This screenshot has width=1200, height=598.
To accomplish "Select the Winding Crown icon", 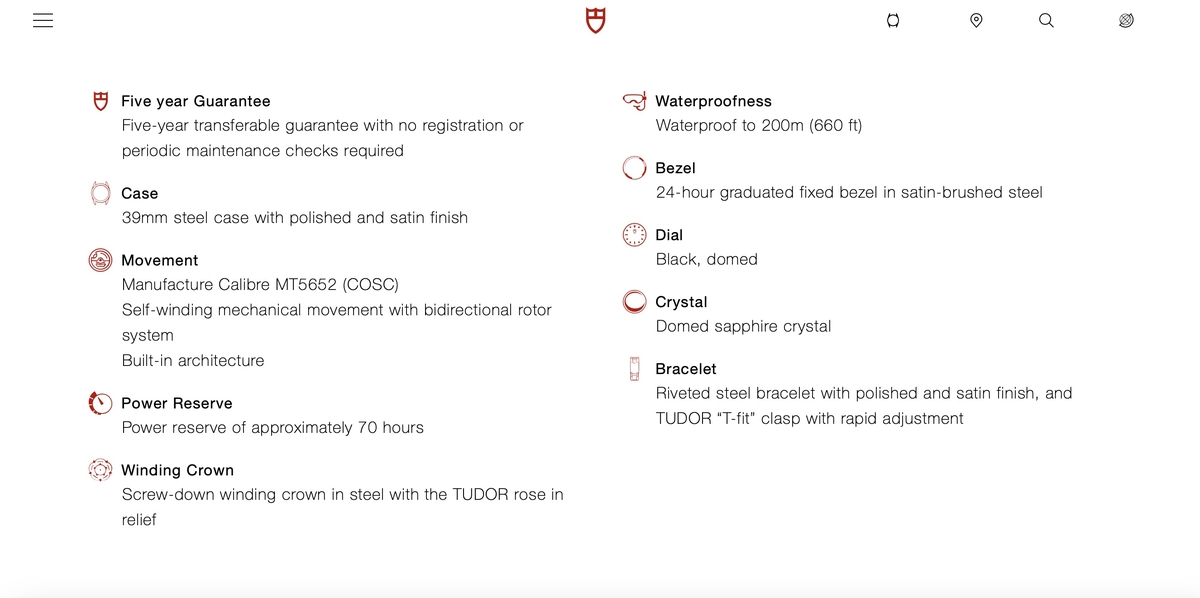I will click(x=100, y=470).
